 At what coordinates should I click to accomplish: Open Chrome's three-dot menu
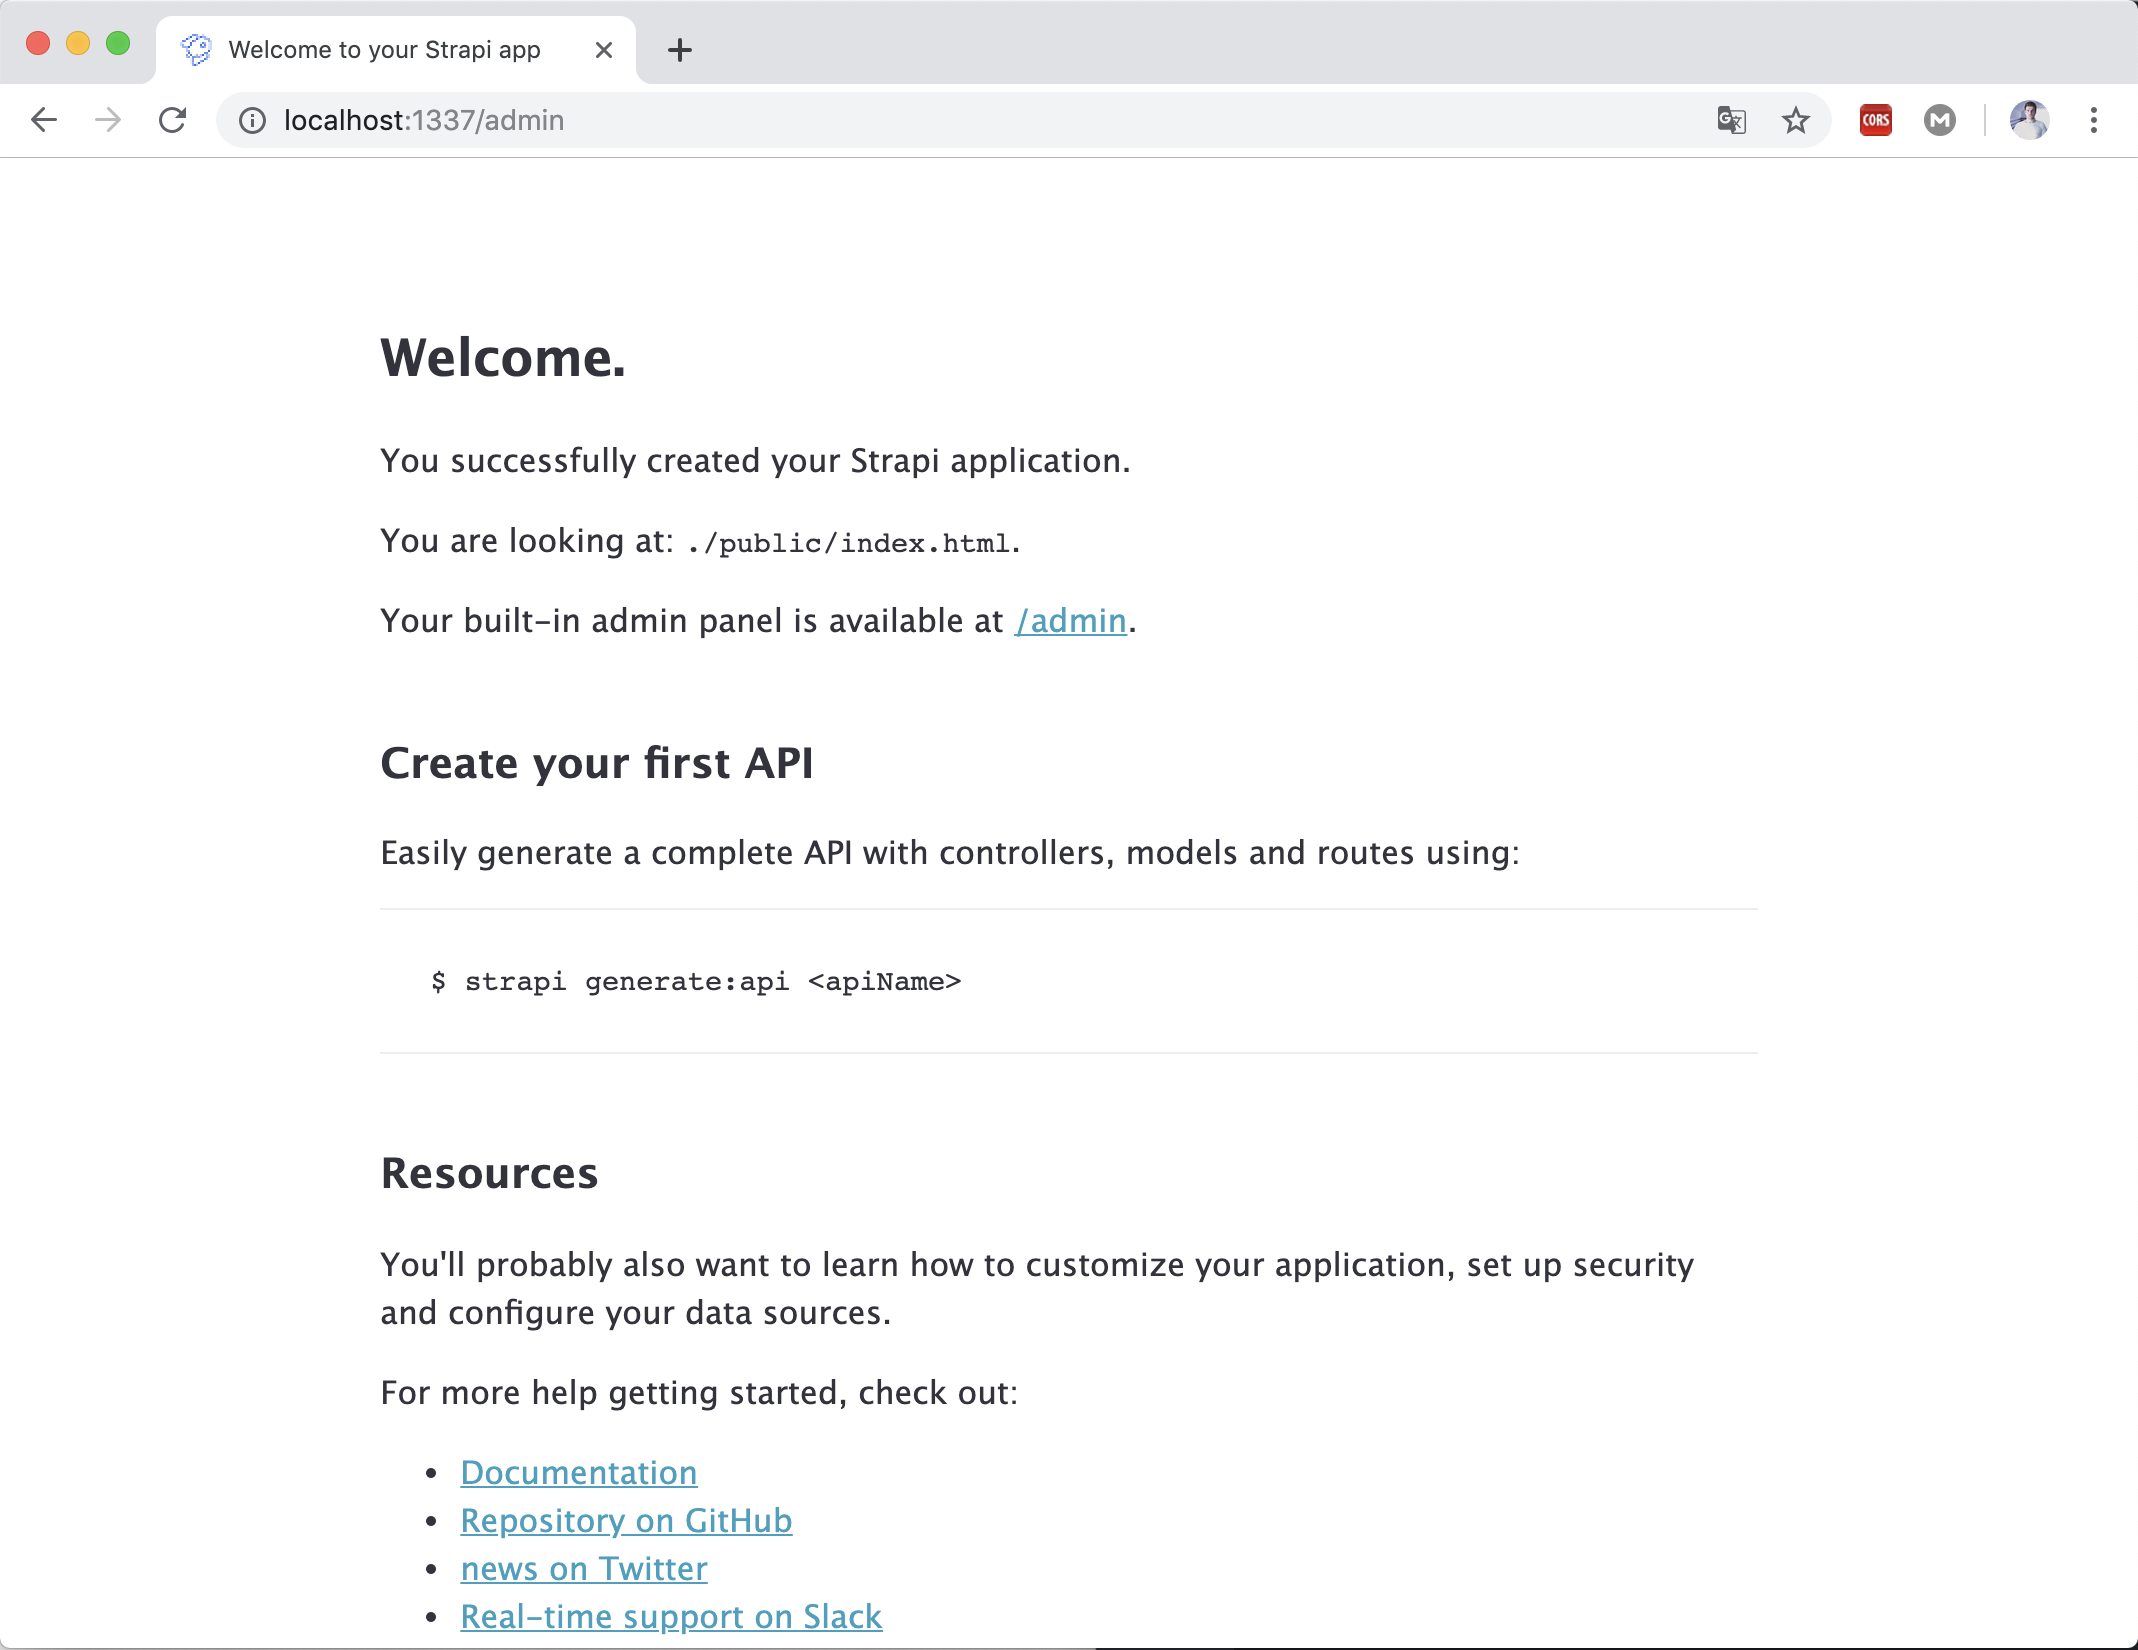(x=2094, y=120)
